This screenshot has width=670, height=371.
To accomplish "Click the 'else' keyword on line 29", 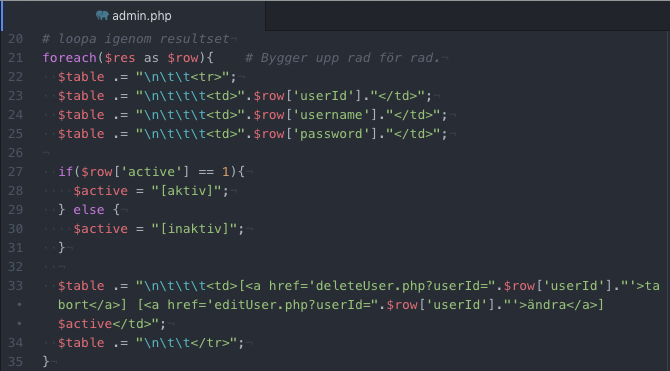I will pos(89,209).
